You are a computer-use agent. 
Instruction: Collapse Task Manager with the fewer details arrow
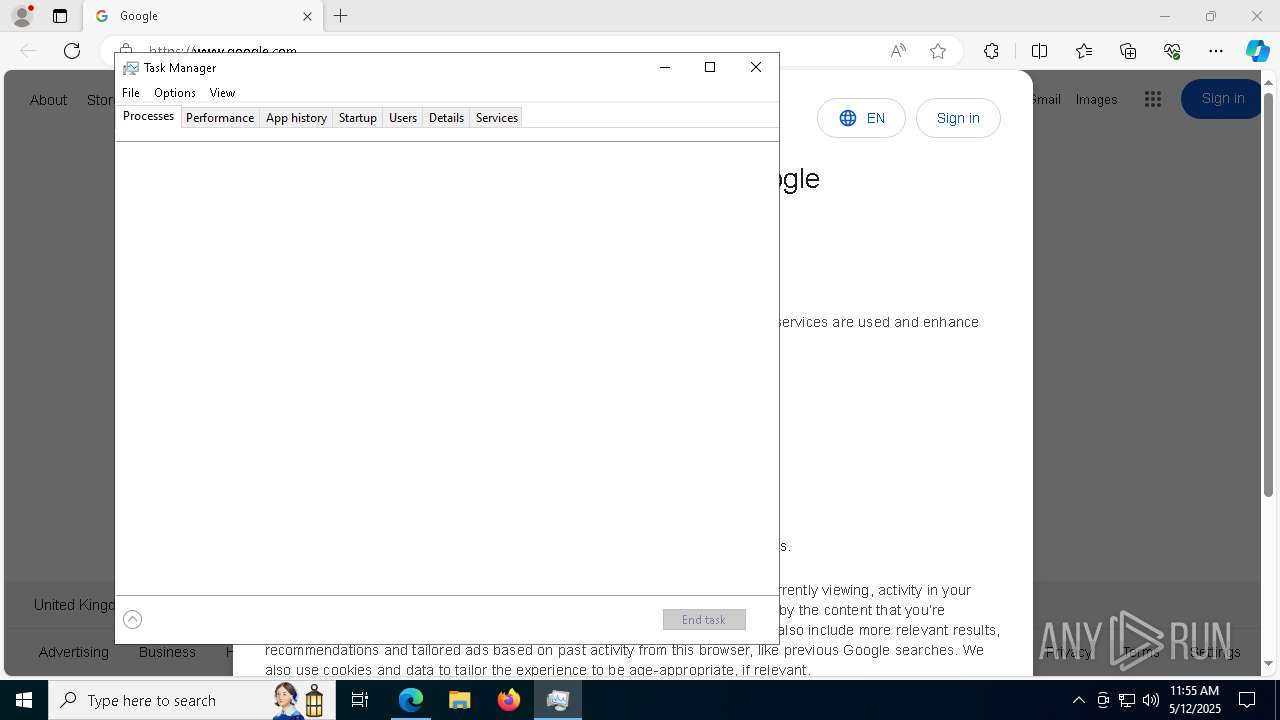132,620
